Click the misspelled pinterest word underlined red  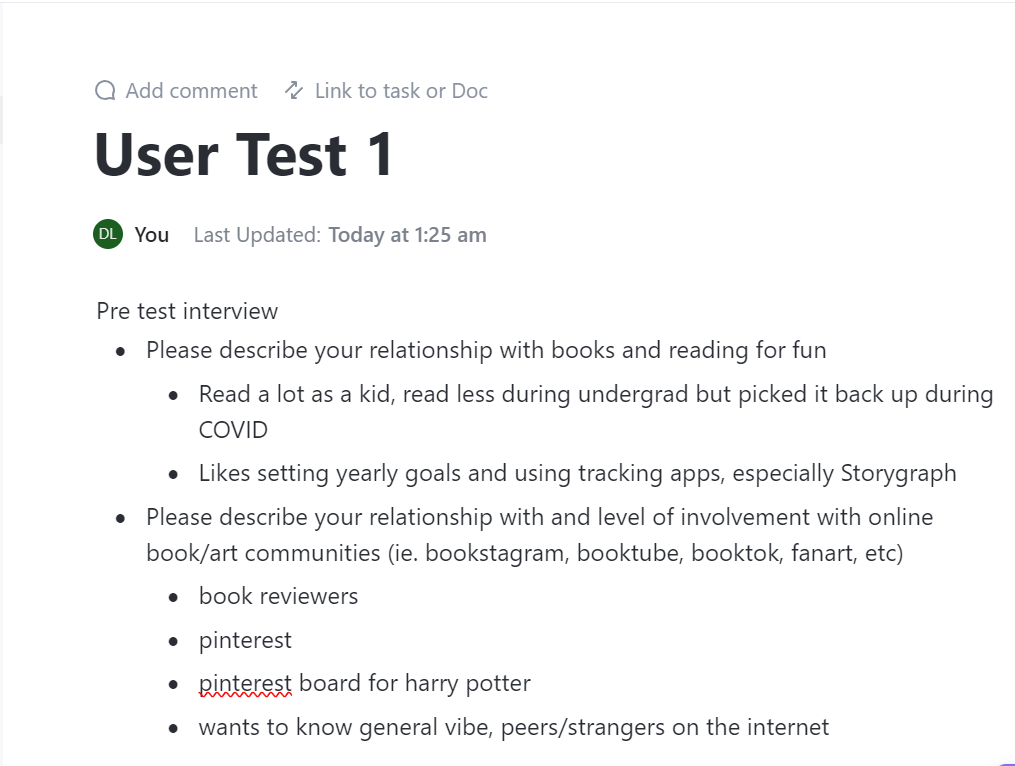coord(245,684)
